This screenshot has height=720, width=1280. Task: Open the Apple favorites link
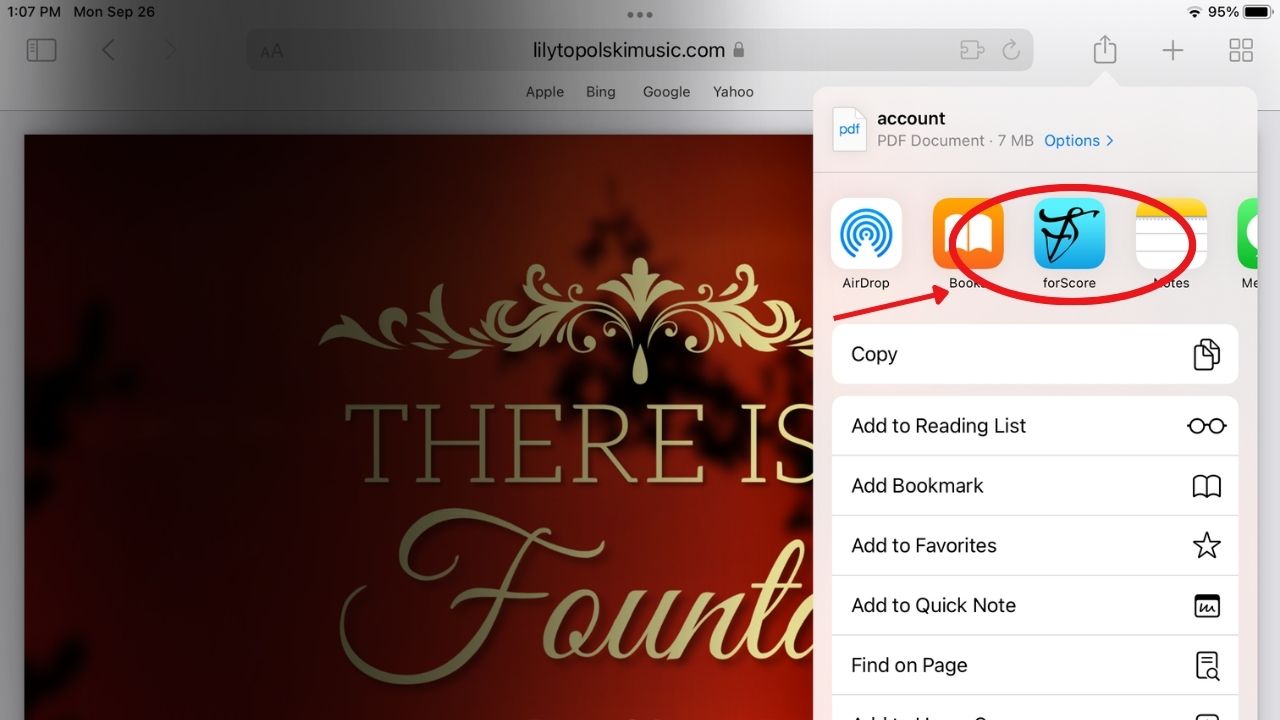pyautogui.click(x=545, y=92)
